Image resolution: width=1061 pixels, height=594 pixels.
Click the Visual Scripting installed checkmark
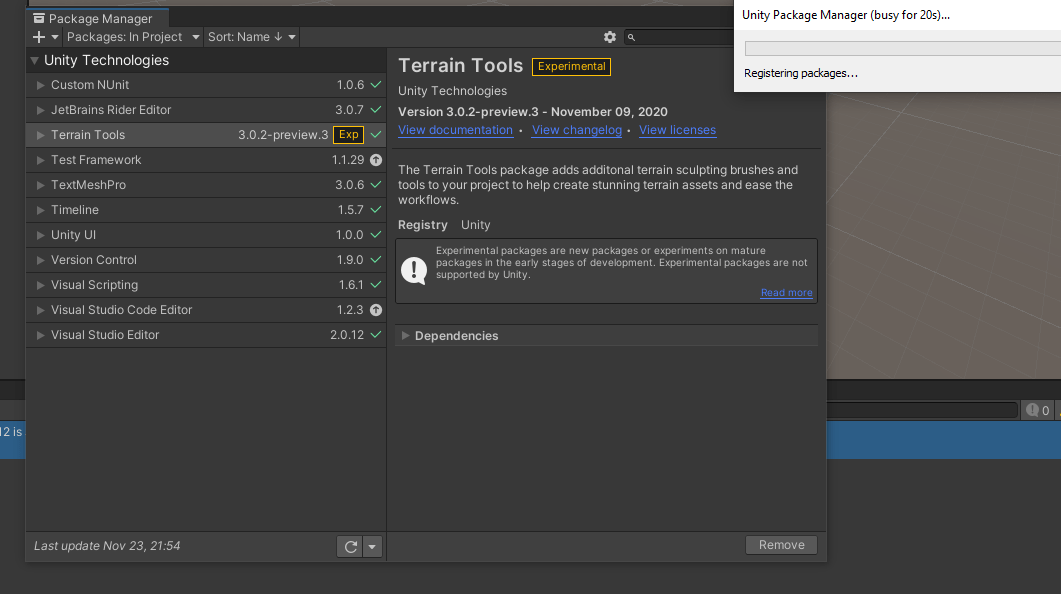point(376,285)
